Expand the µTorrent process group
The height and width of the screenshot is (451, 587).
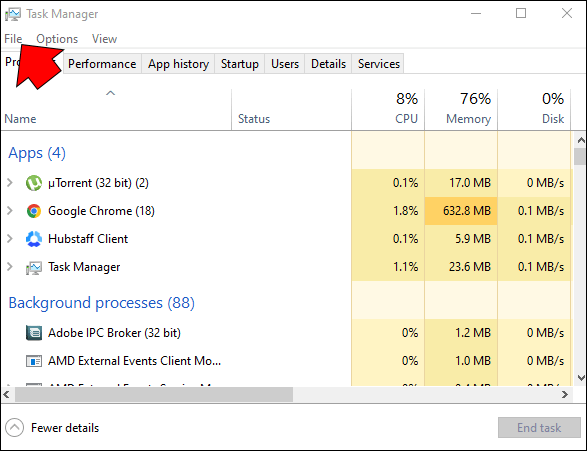coord(10,183)
